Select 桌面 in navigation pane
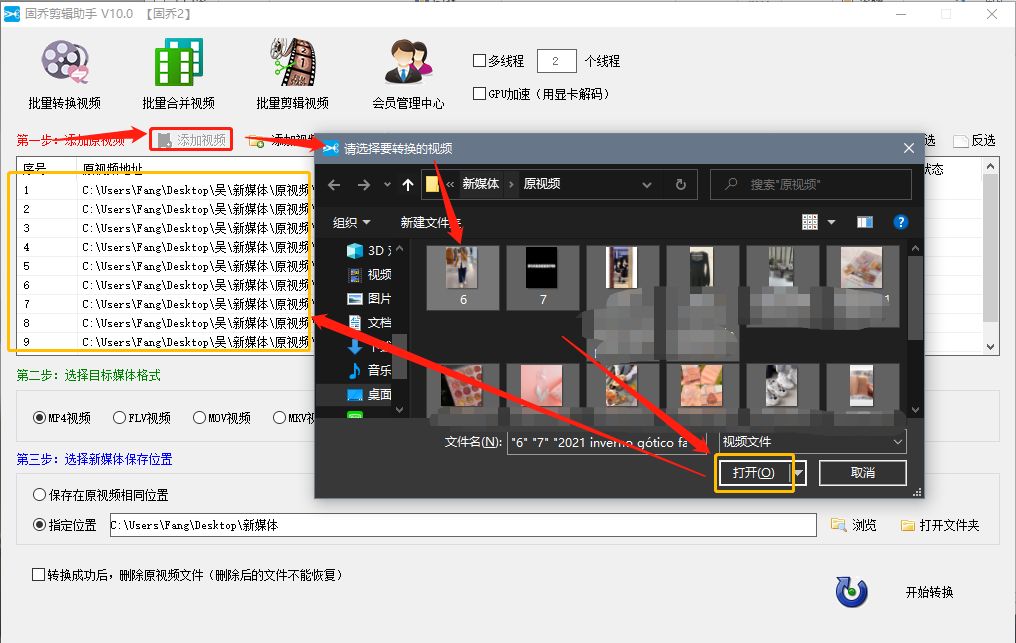Screen dimensions: 1016x643 click(x=369, y=394)
